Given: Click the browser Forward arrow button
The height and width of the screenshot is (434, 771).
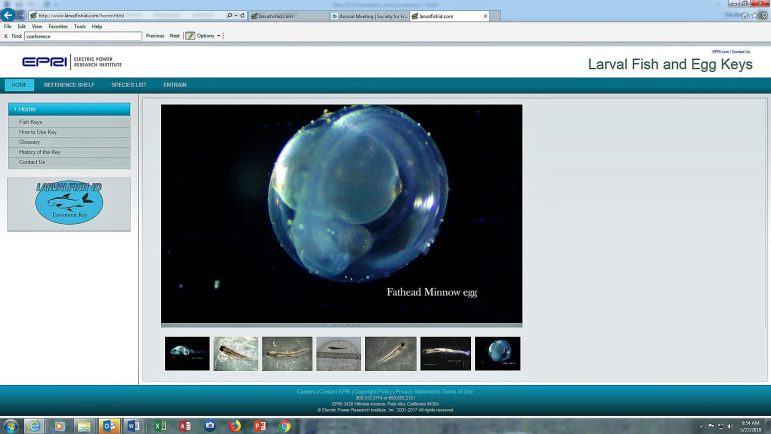Looking at the screenshot, I should point(21,15).
